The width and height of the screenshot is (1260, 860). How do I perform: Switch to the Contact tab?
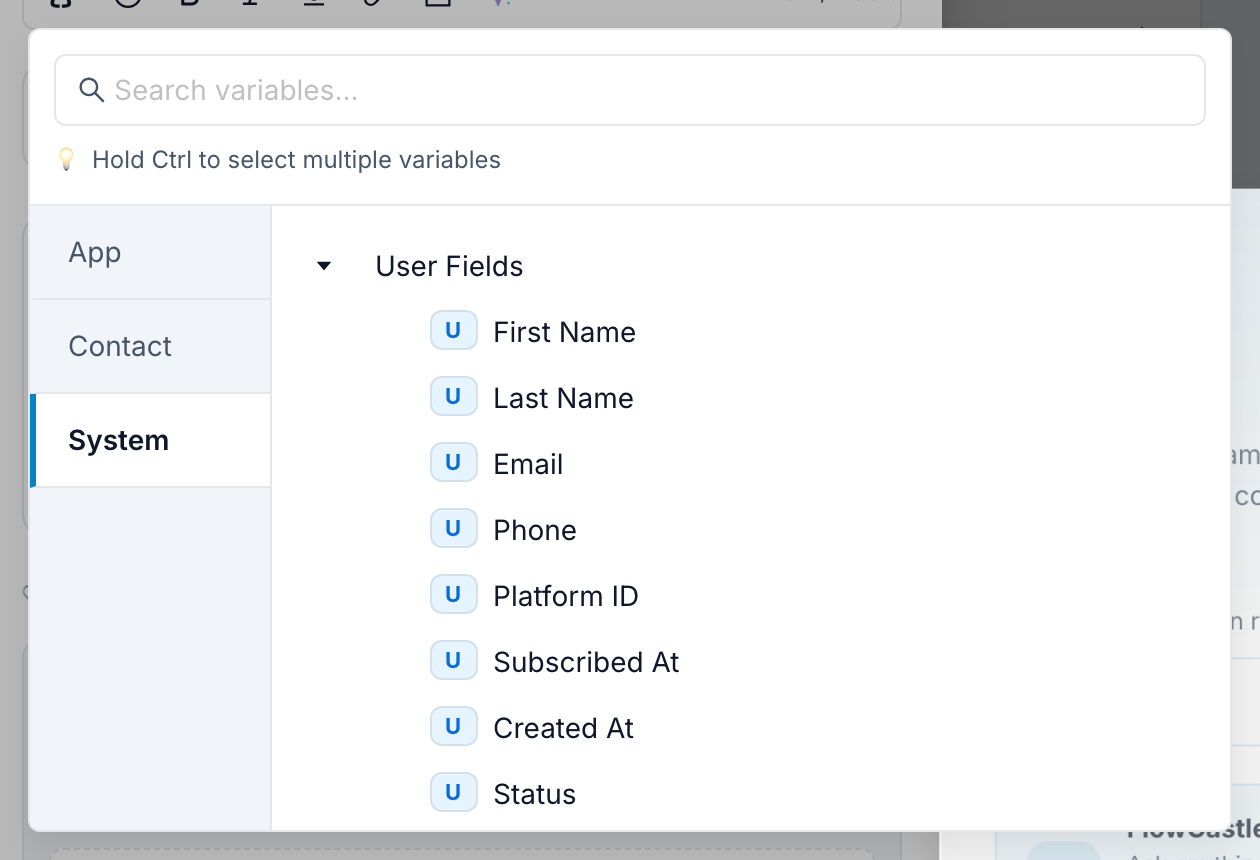click(x=151, y=346)
